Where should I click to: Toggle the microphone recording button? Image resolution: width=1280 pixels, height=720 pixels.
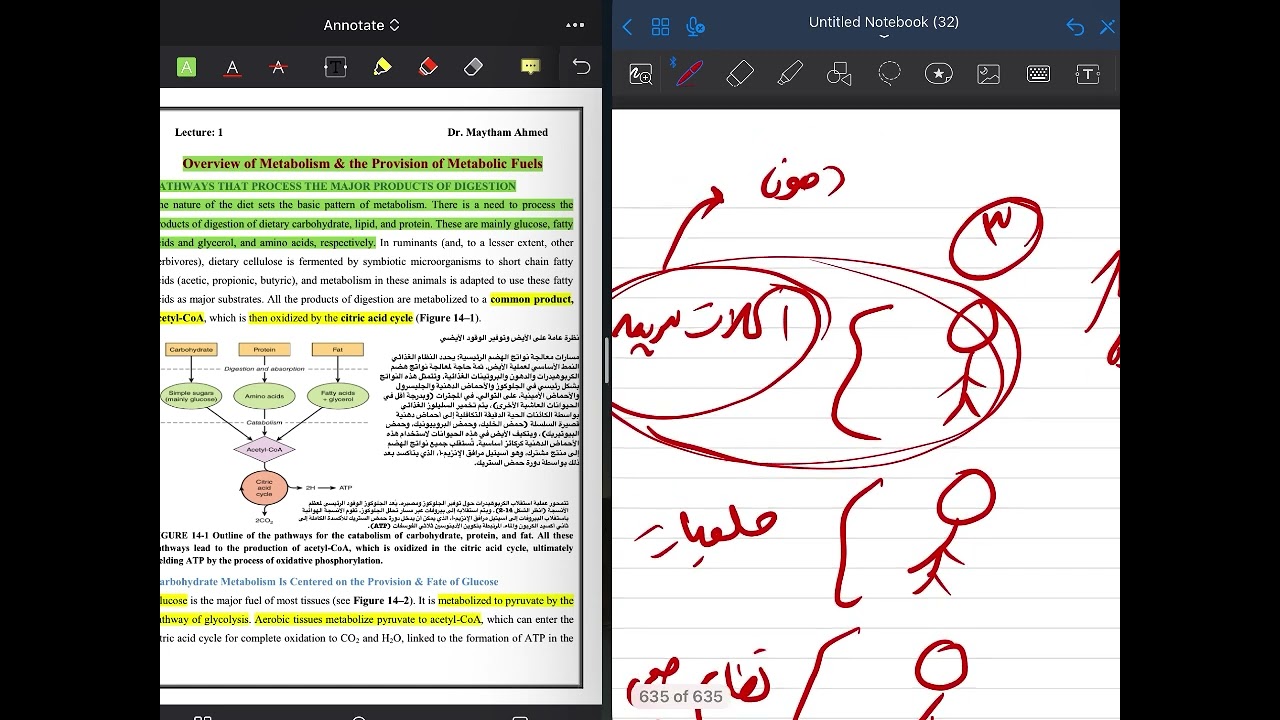[x=696, y=27]
